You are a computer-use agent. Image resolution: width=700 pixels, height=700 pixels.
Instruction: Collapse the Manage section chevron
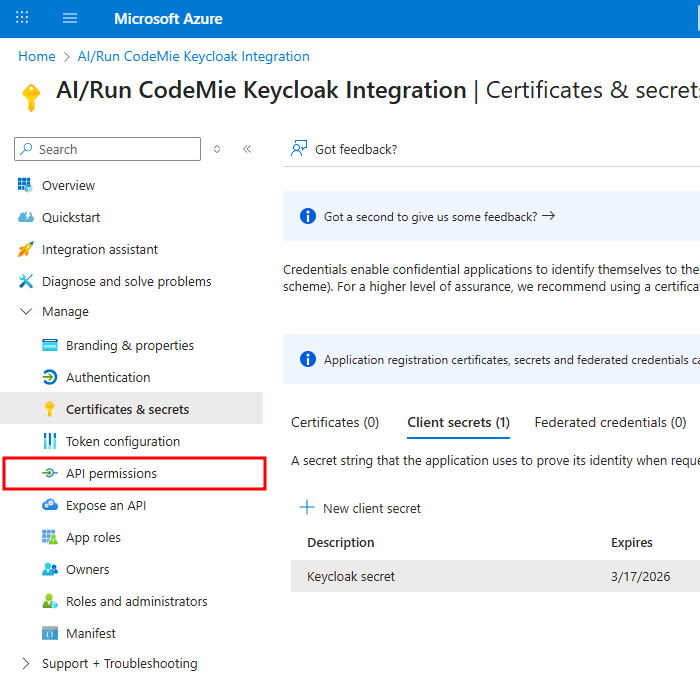[26, 311]
